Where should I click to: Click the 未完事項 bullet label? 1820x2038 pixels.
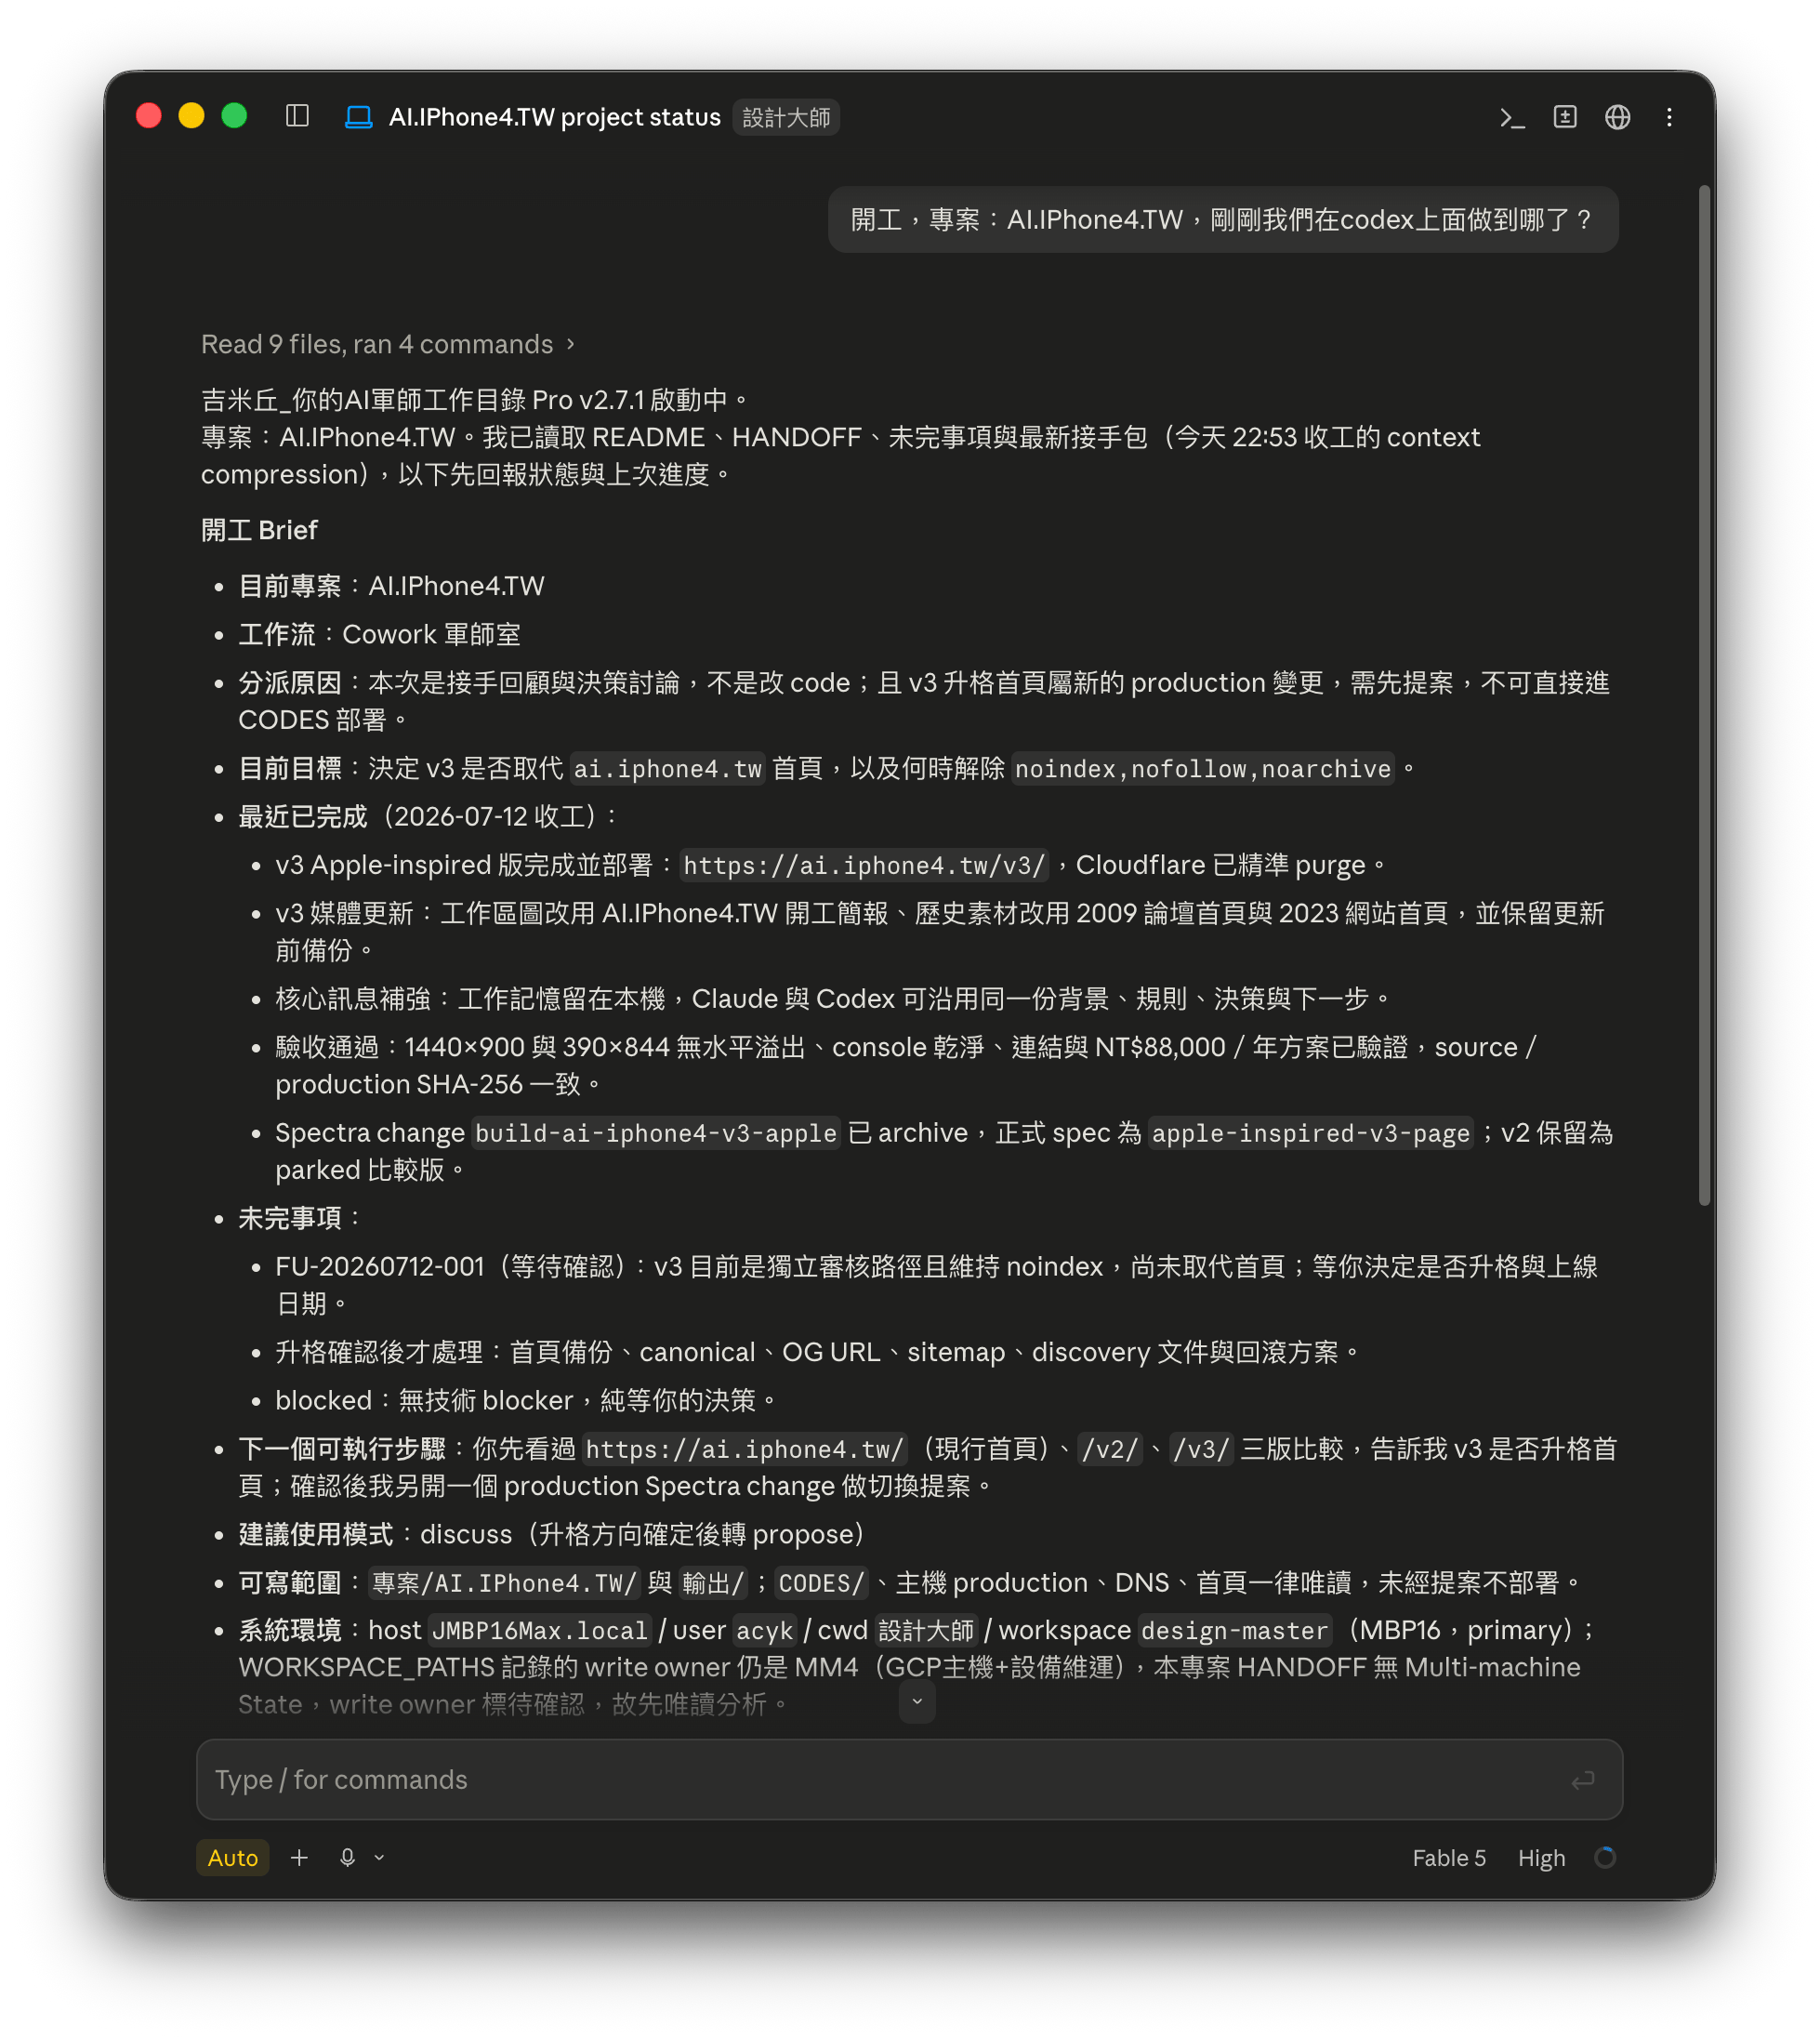coord(290,1218)
